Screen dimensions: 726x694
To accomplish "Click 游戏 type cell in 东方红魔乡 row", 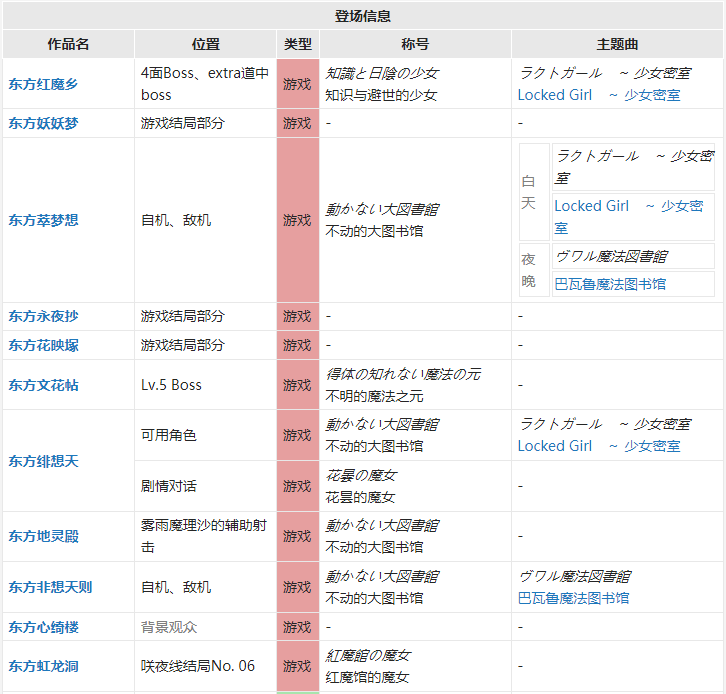I will [x=298, y=84].
